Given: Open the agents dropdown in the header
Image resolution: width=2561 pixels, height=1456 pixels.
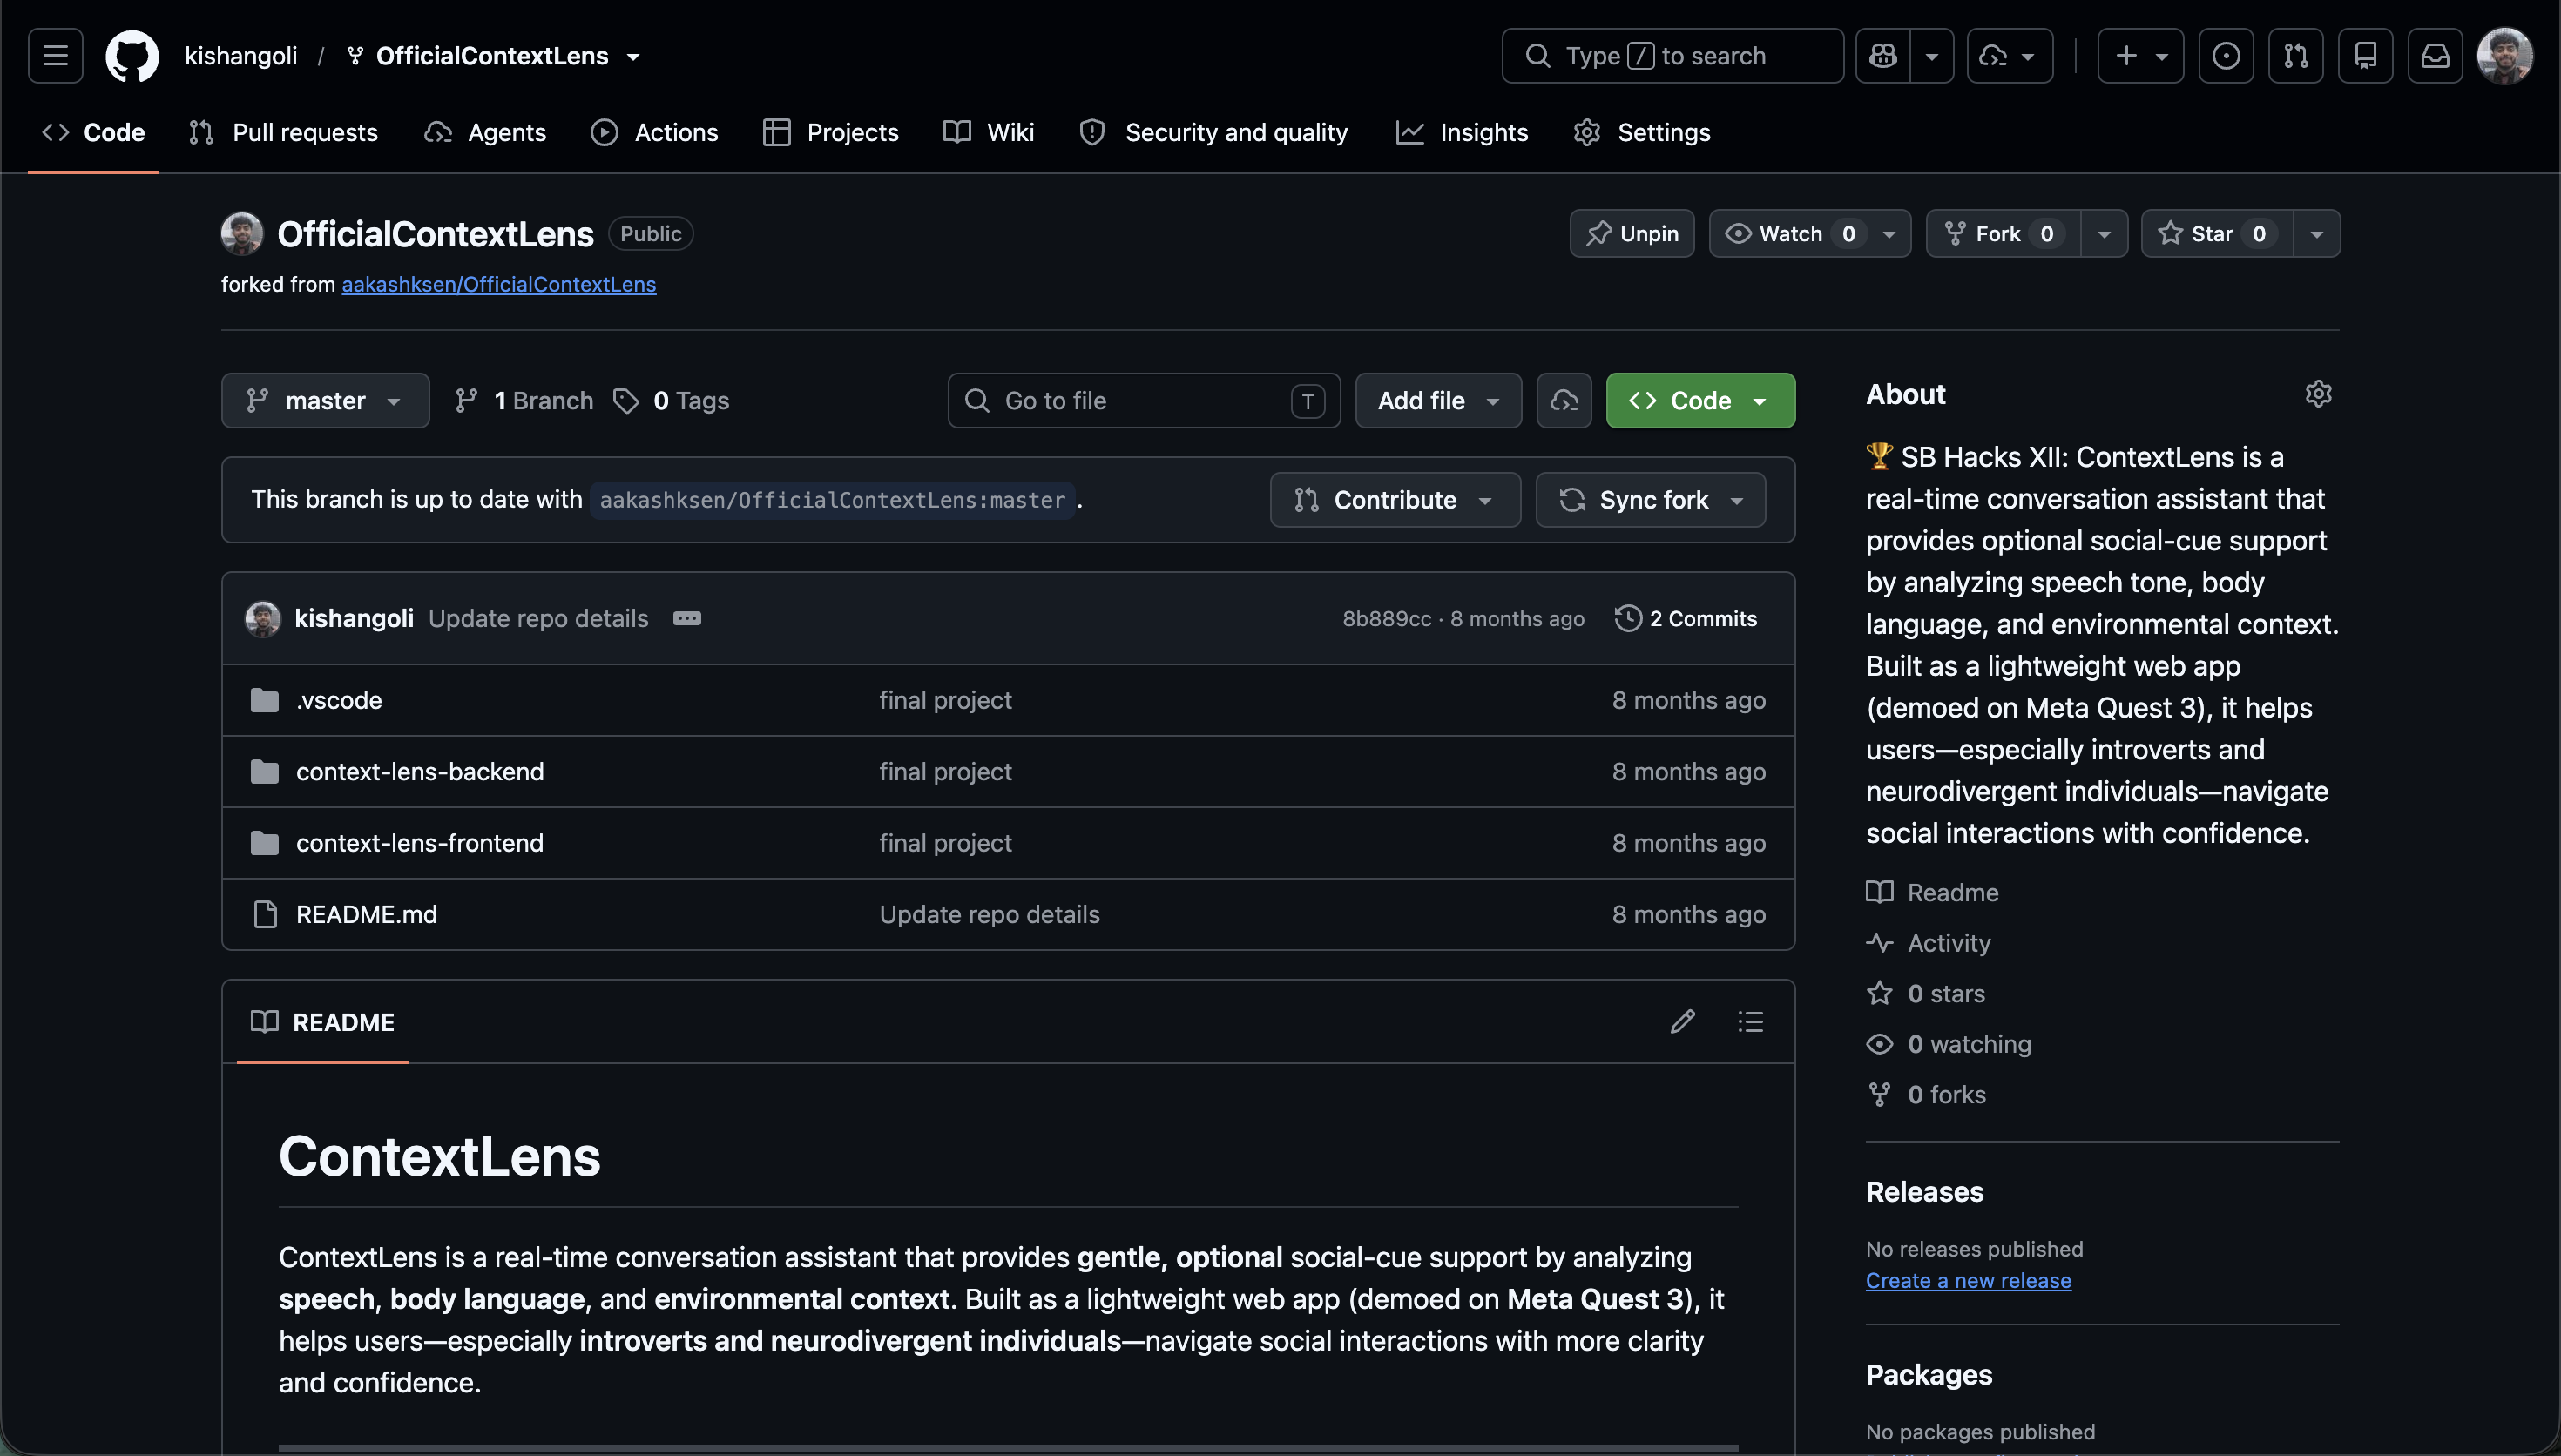Looking at the screenshot, I should click(x=2010, y=56).
